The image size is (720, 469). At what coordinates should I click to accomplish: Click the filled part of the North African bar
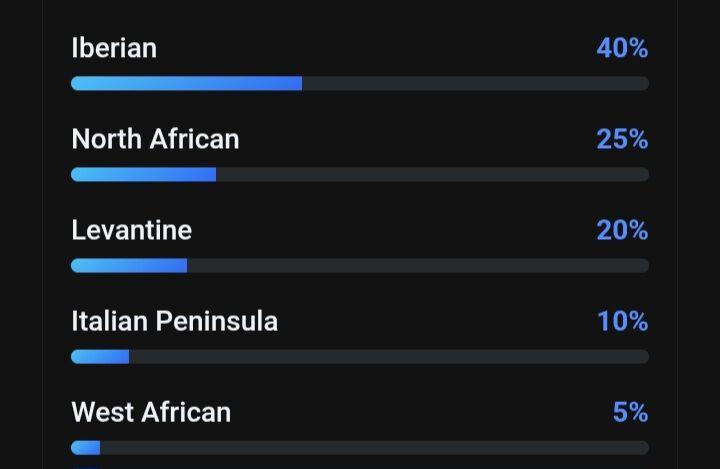point(143,175)
